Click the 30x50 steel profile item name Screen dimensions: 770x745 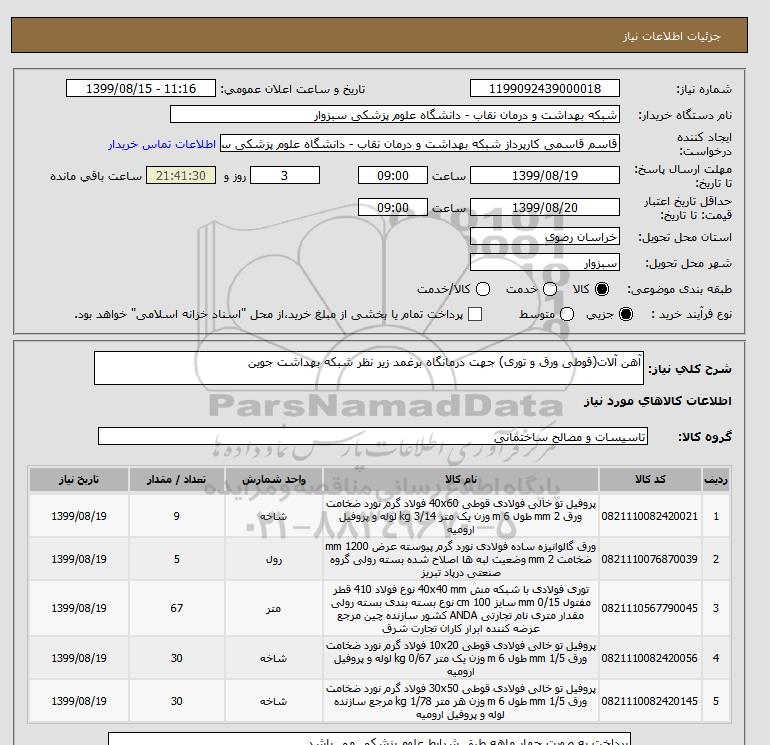click(x=461, y=702)
